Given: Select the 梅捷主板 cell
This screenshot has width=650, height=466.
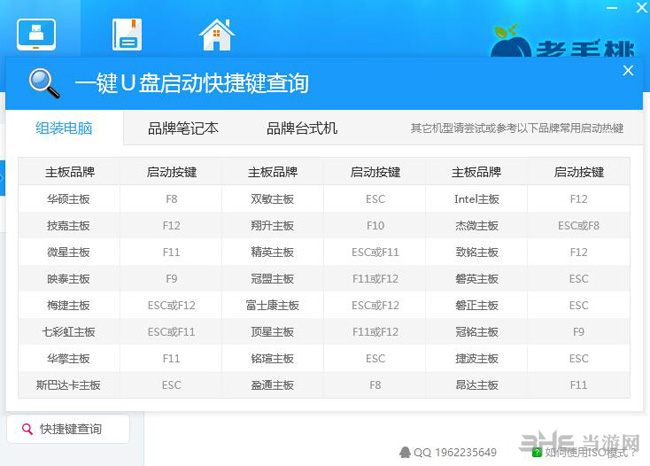Looking at the screenshot, I should [68, 305].
